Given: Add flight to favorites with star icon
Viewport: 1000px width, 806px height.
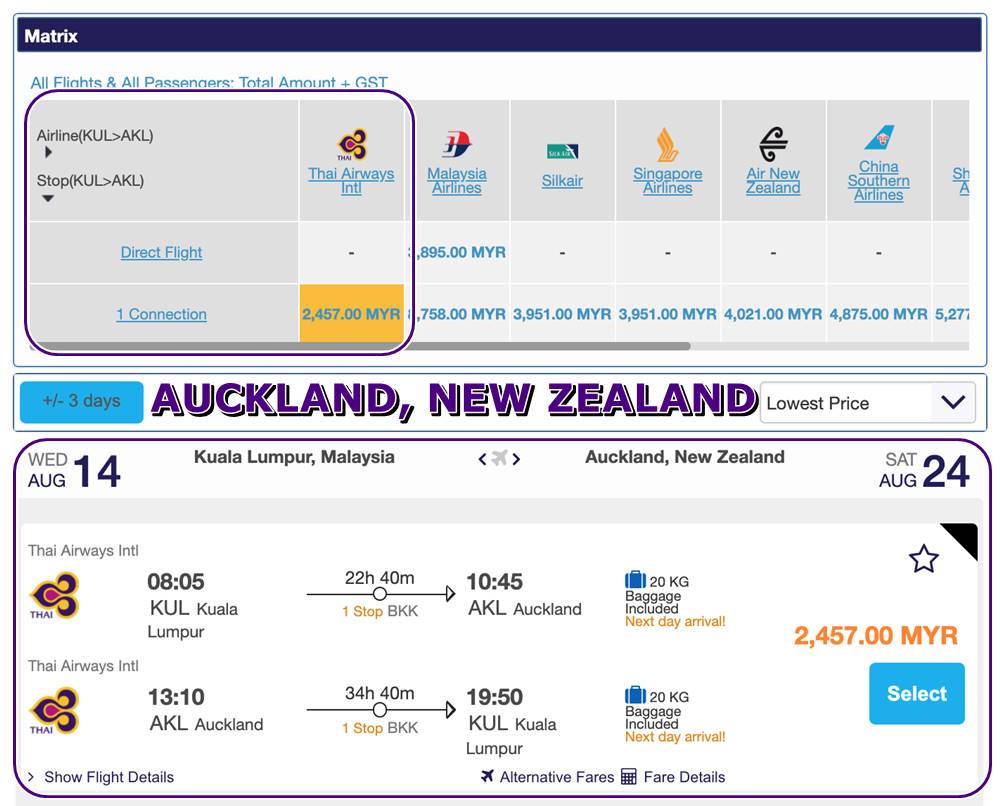Looking at the screenshot, I should pos(923,559).
